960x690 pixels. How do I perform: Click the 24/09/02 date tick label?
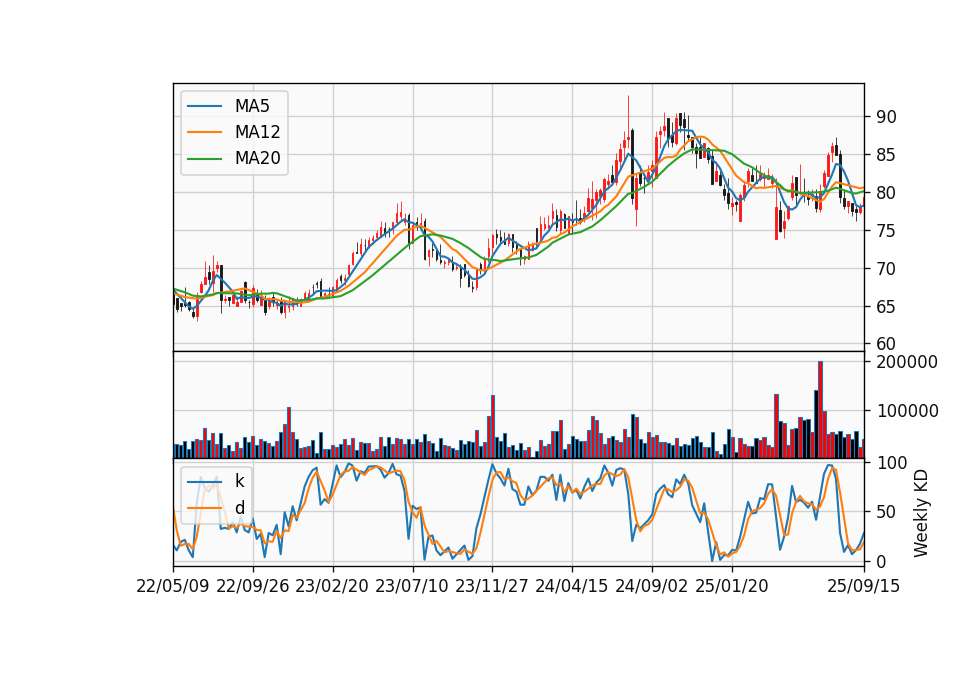[651, 586]
